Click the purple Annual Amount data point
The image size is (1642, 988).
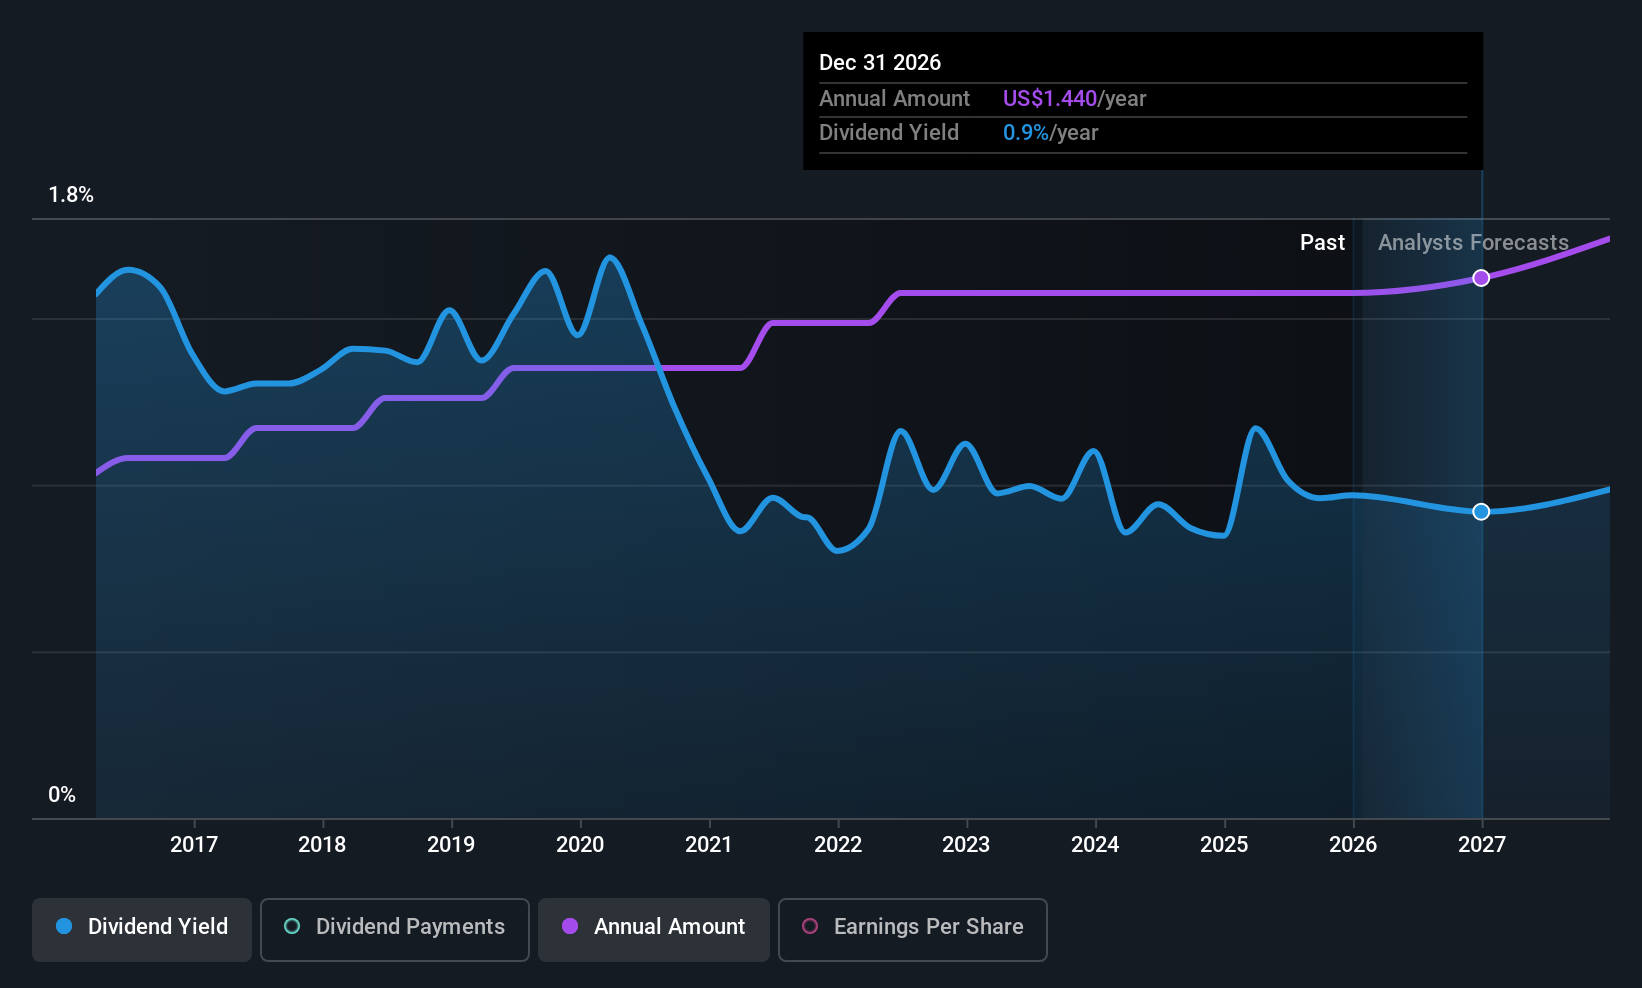(1481, 278)
